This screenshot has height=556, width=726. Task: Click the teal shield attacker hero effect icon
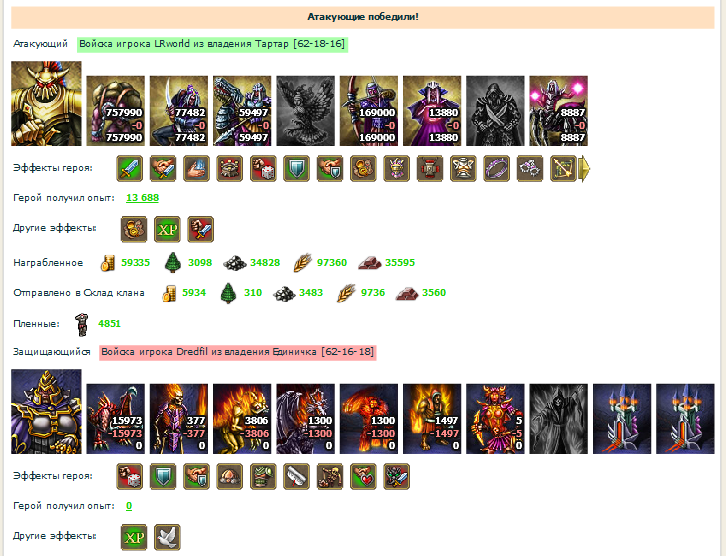(296, 169)
